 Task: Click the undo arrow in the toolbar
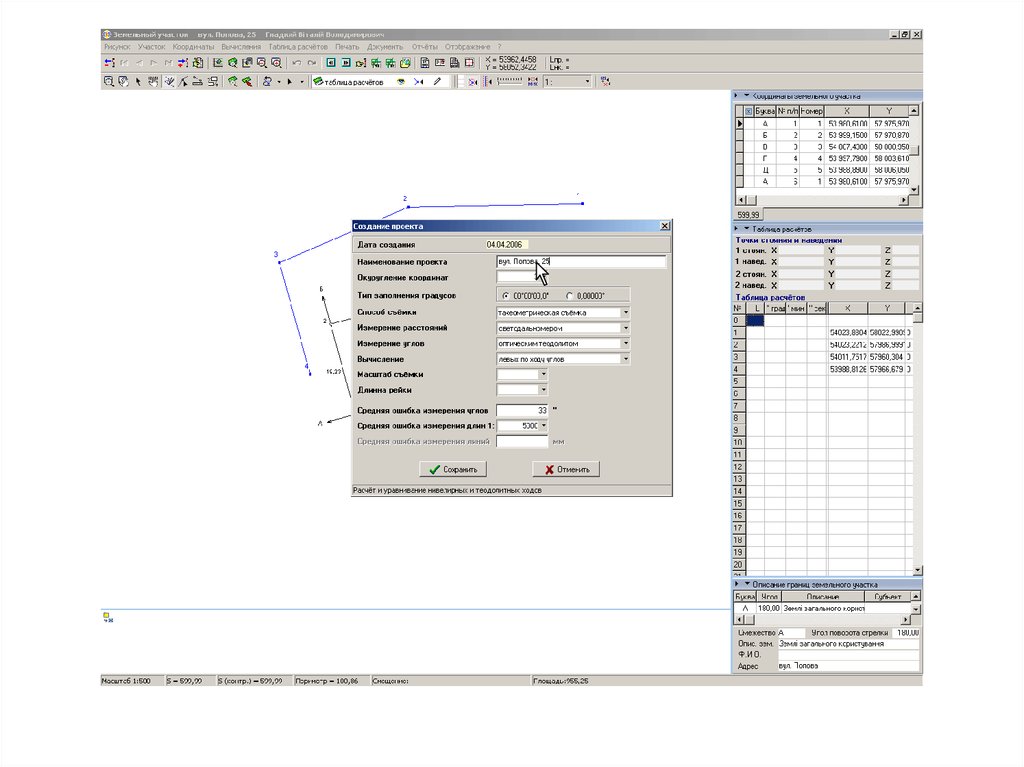(297, 63)
